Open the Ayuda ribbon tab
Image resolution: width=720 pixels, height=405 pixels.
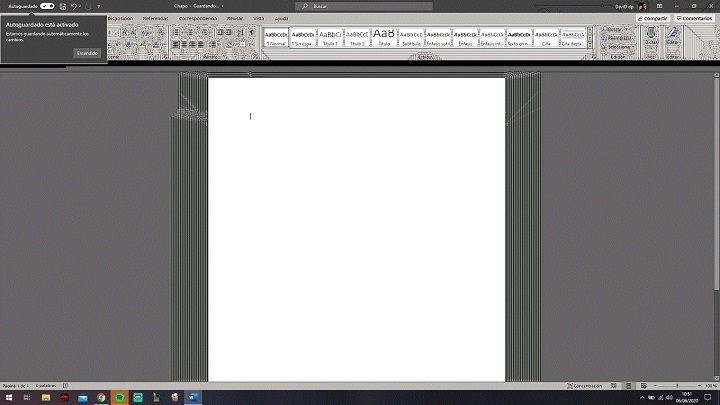(x=281, y=18)
